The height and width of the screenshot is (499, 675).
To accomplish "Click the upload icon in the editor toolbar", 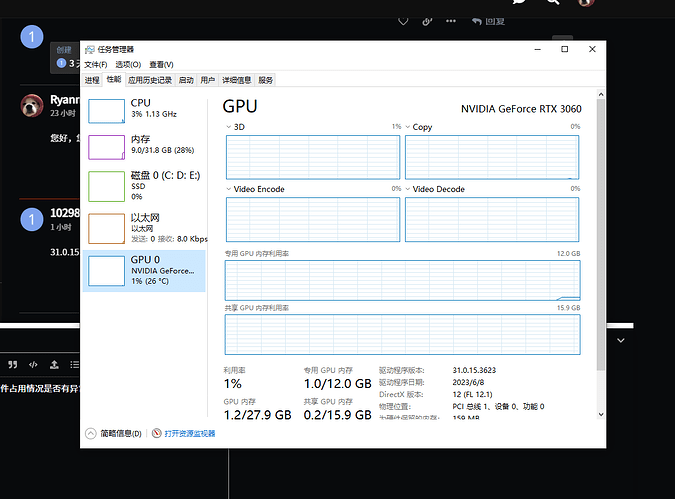I will coord(52,364).
